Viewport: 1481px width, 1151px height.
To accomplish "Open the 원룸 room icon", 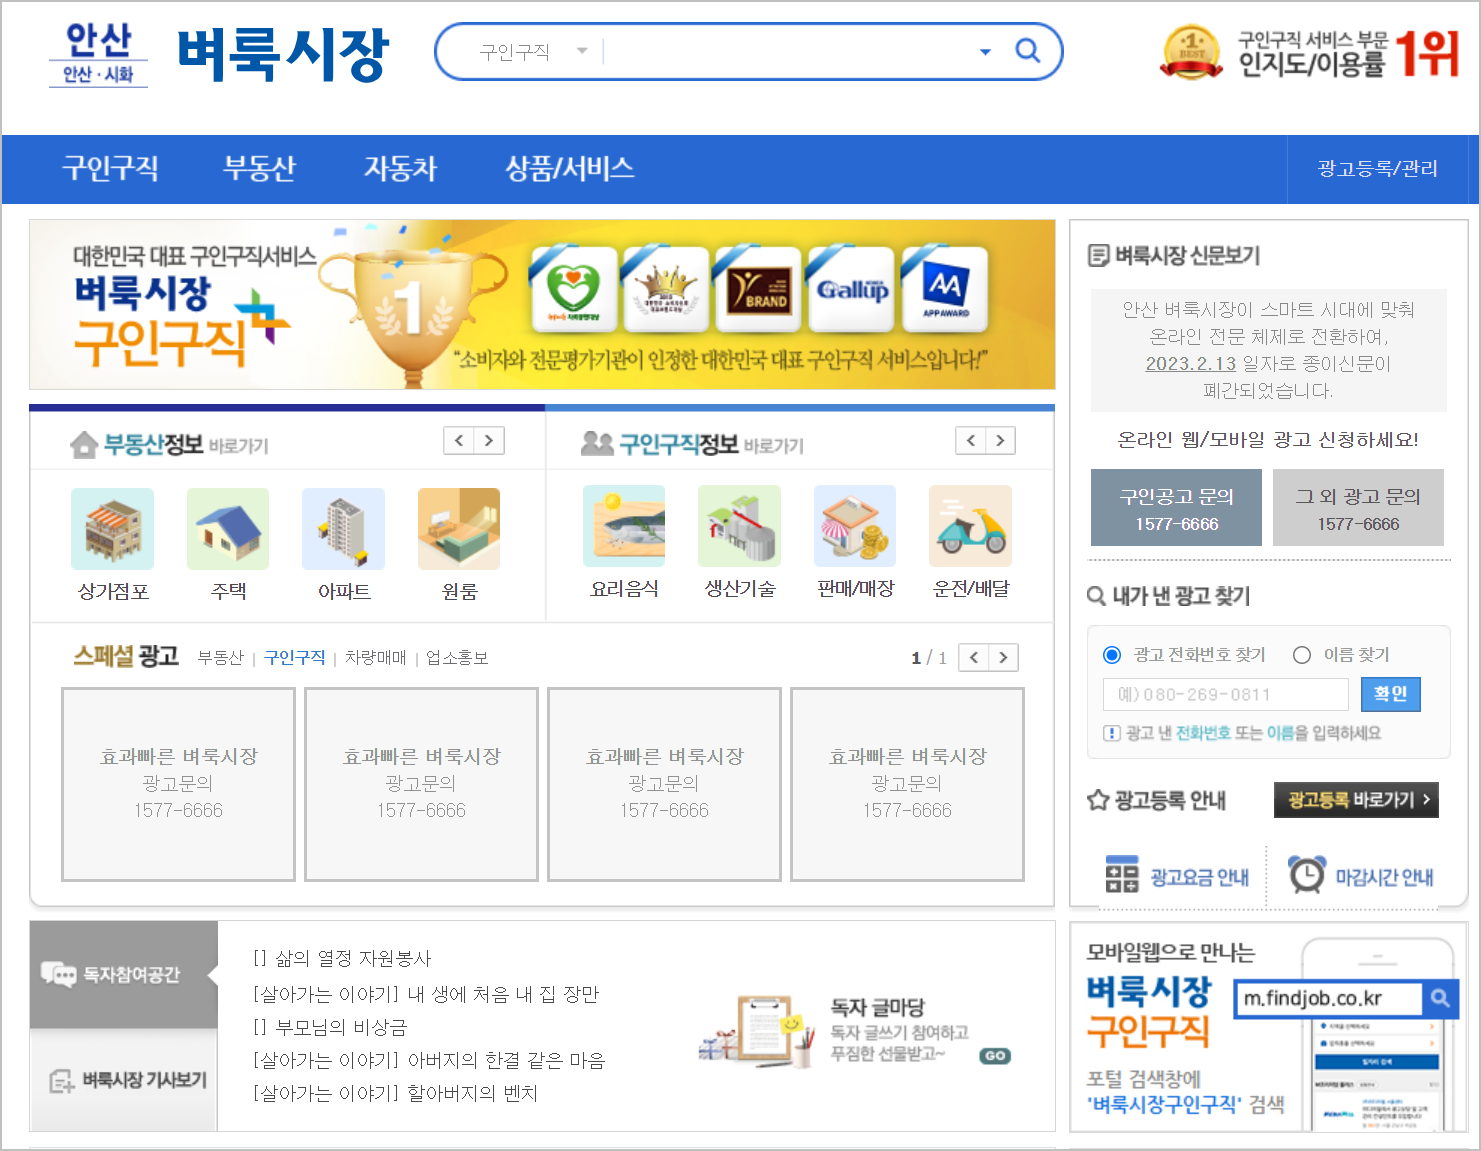I will [x=459, y=529].
